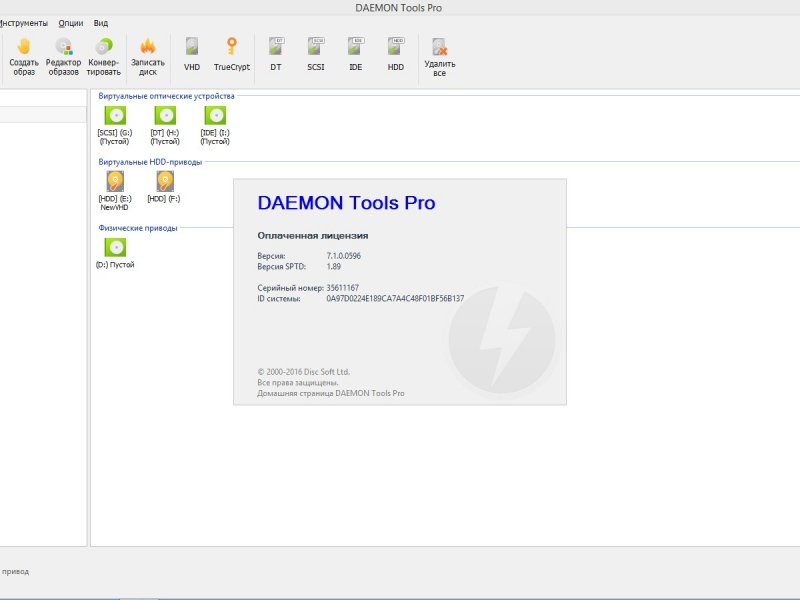The height and width of the screenshot is (600, 800).
Task: Click the VHD toolbar icon
Action: (x=192, y=54)
